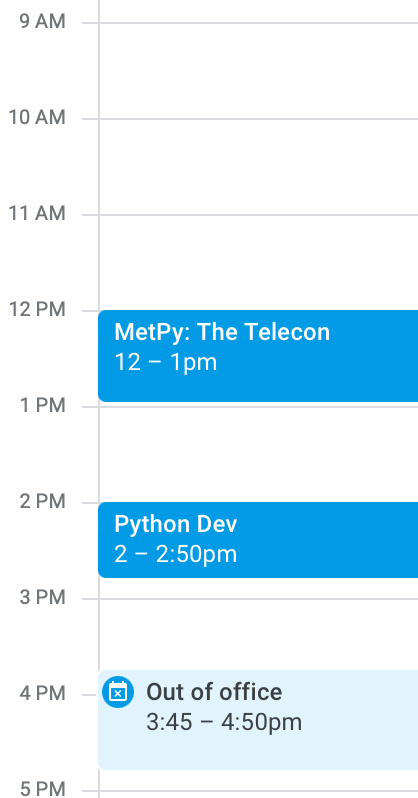This screenshot has height=798, width=418.
Task: Open the MetPy: The Telecon event
Action: pyautogui.click(x=258, y=356)
